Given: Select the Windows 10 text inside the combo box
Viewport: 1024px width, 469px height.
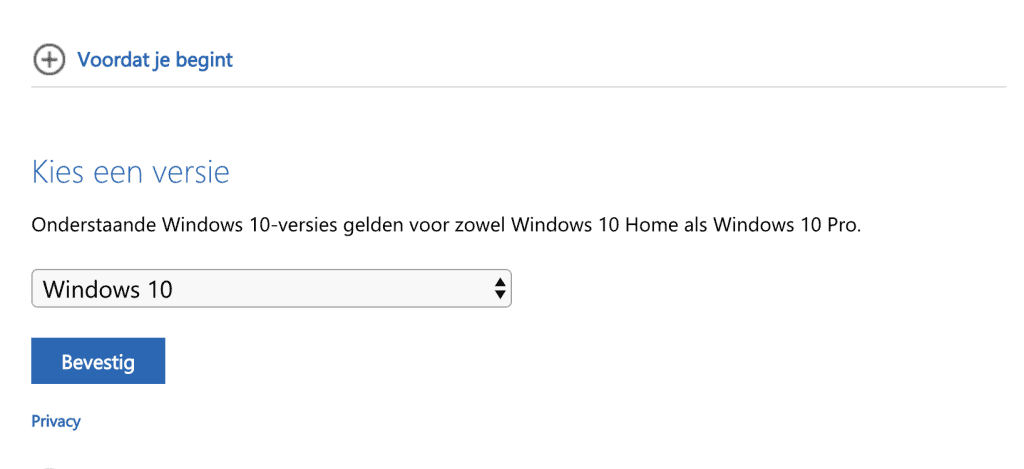Looking at the screenshot, I should [108, 289].
